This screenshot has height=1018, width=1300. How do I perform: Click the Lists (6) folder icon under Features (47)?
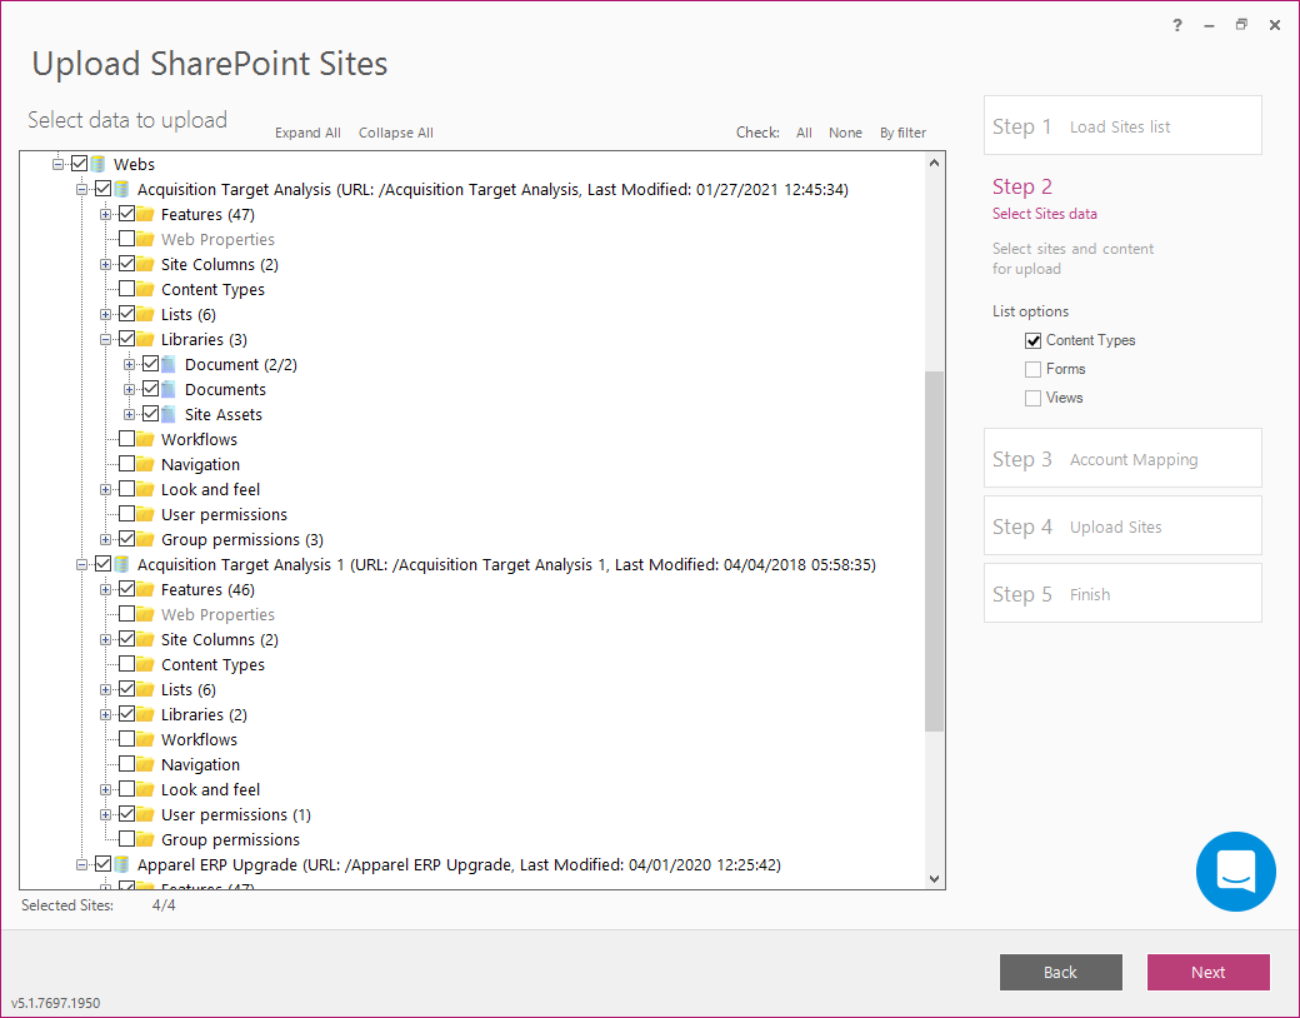point(146,314)
